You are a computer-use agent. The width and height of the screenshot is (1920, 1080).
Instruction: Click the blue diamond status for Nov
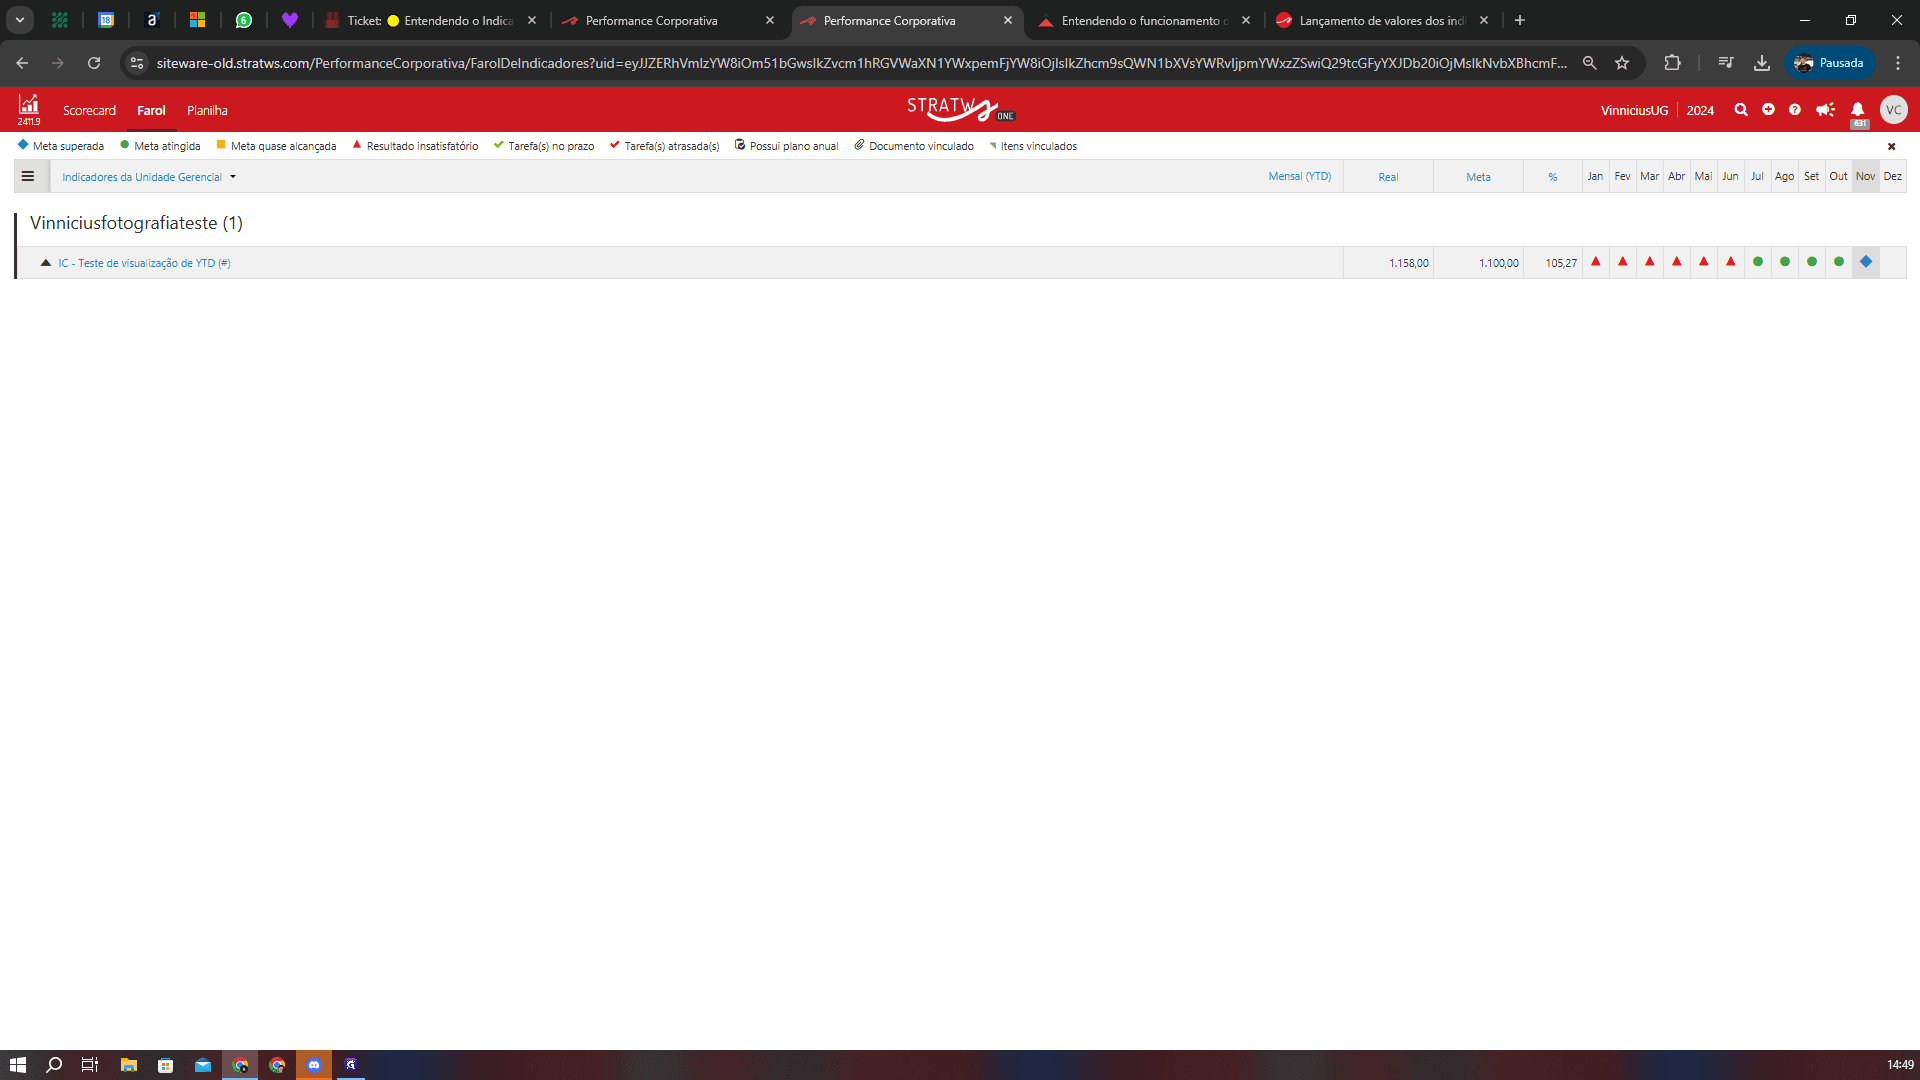click(x=1866, y=262)
